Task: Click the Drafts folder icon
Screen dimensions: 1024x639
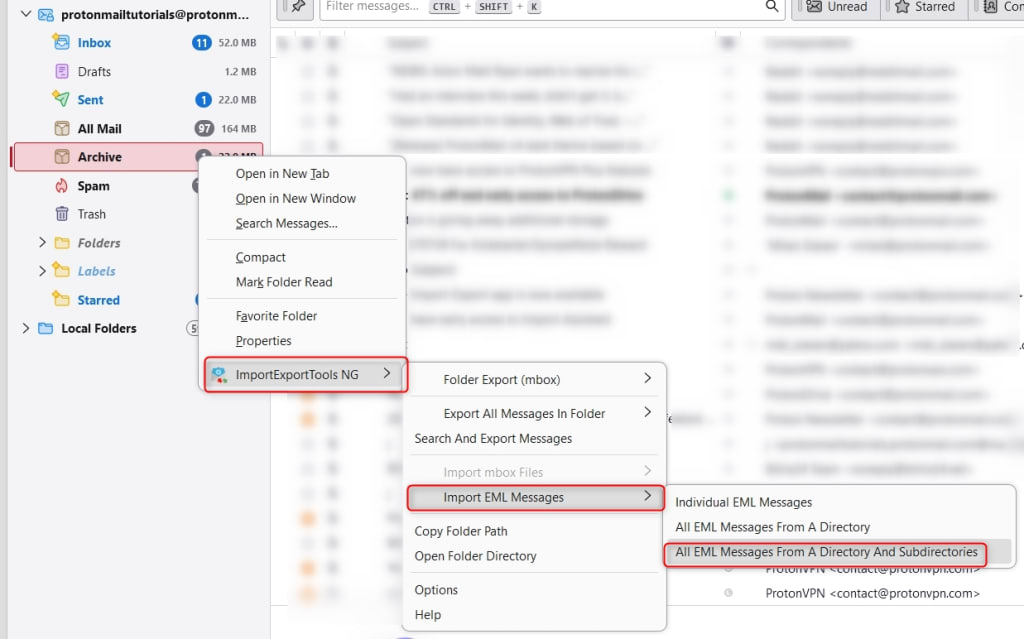Action: tap(61, 71)
